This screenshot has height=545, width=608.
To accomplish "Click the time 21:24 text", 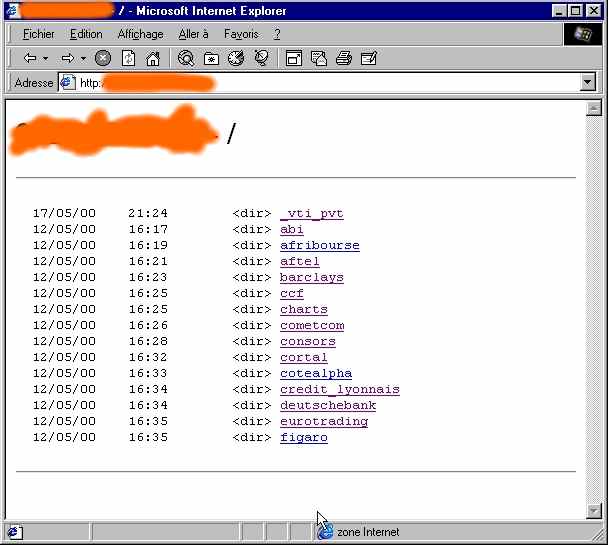I will 148,213.
